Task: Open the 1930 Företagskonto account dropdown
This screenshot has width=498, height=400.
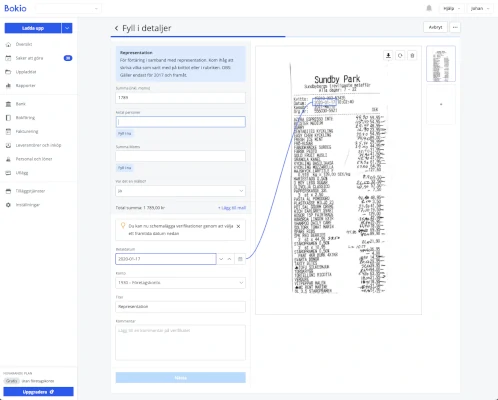Action: 180,283
